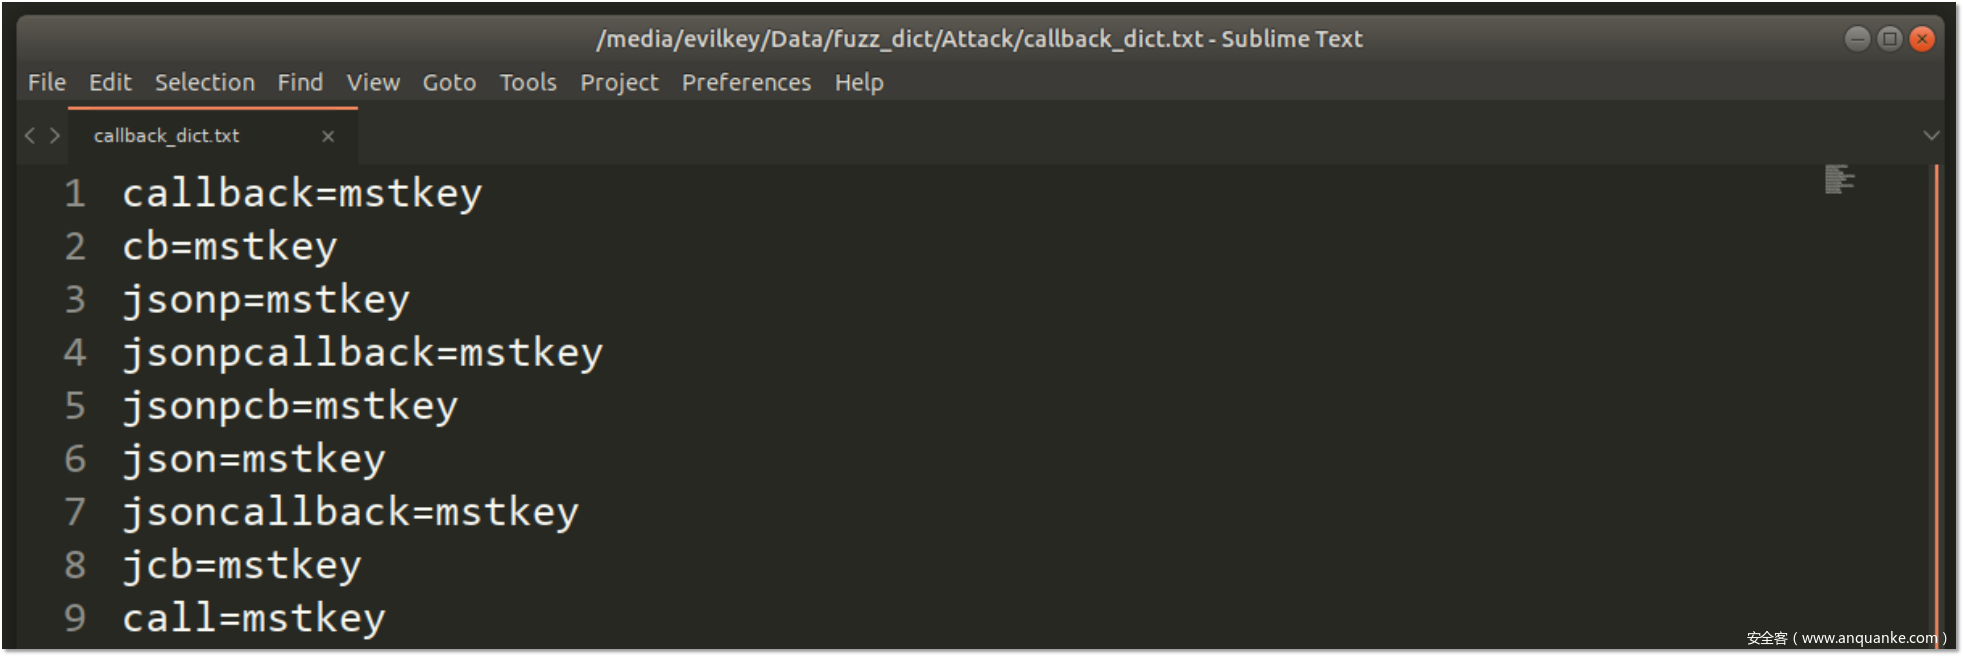Open the tab list dropdown chevron
The width and height of the screenshot is (1963, 657).
point(1931,135)
